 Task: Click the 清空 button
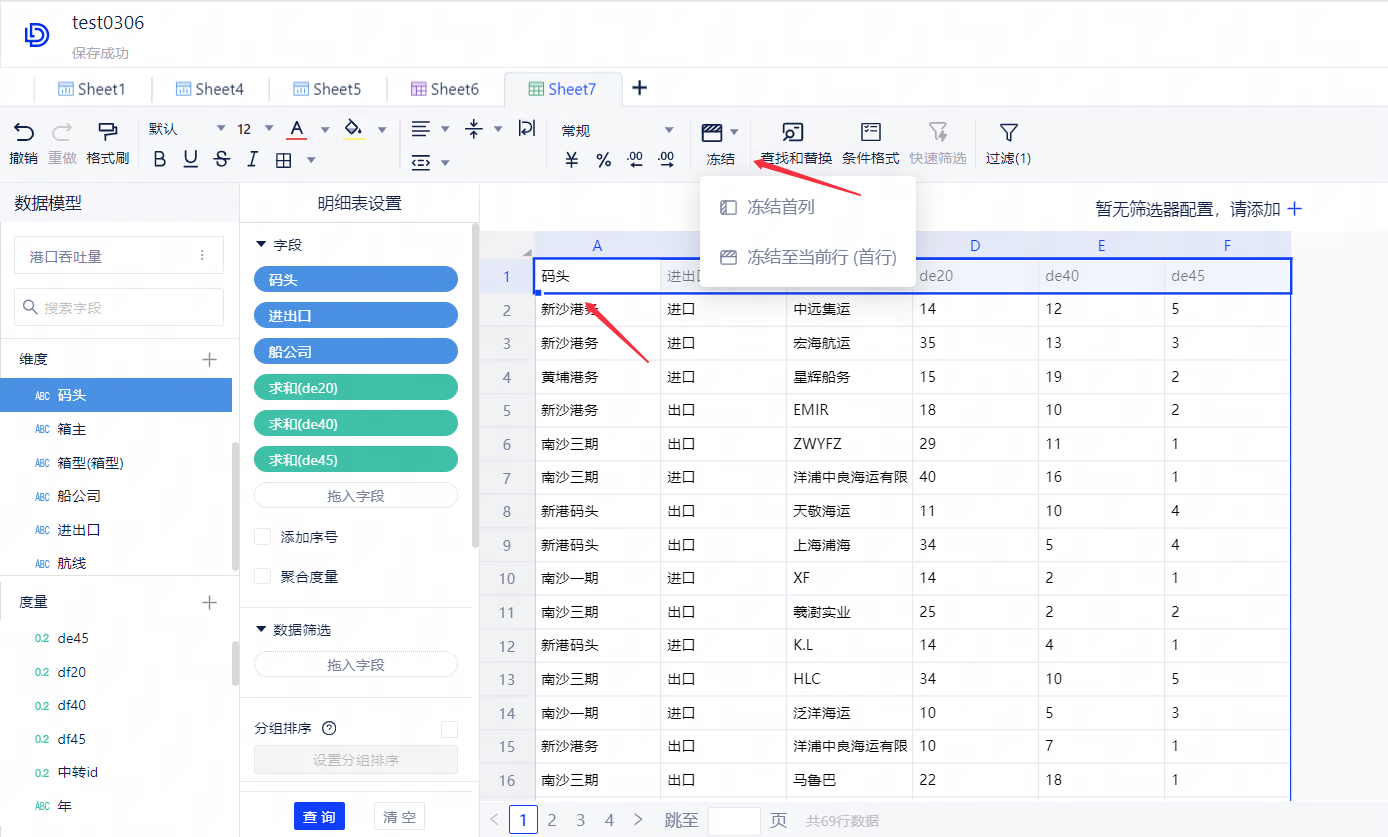tap(399, 816)
